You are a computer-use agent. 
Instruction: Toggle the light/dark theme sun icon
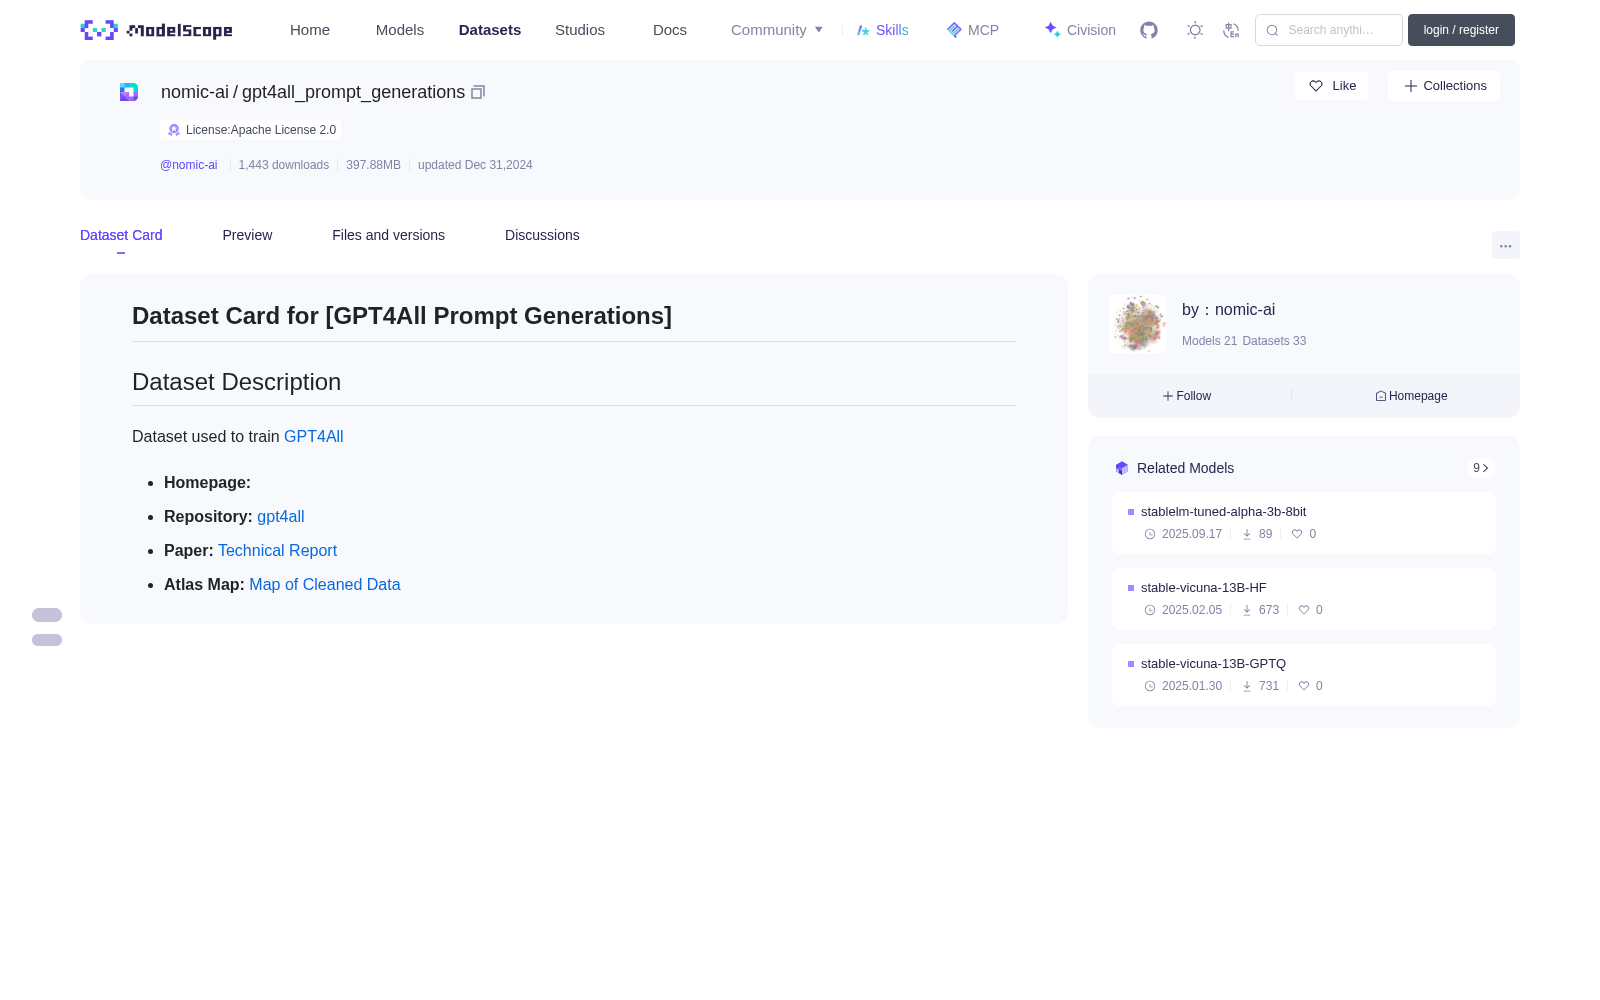click(x=1195, y=30)
